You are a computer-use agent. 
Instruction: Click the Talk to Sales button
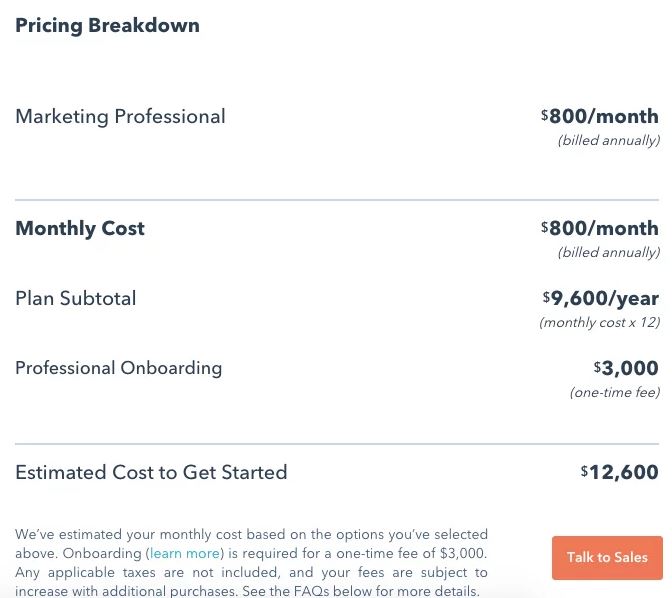tap(607, 557)
